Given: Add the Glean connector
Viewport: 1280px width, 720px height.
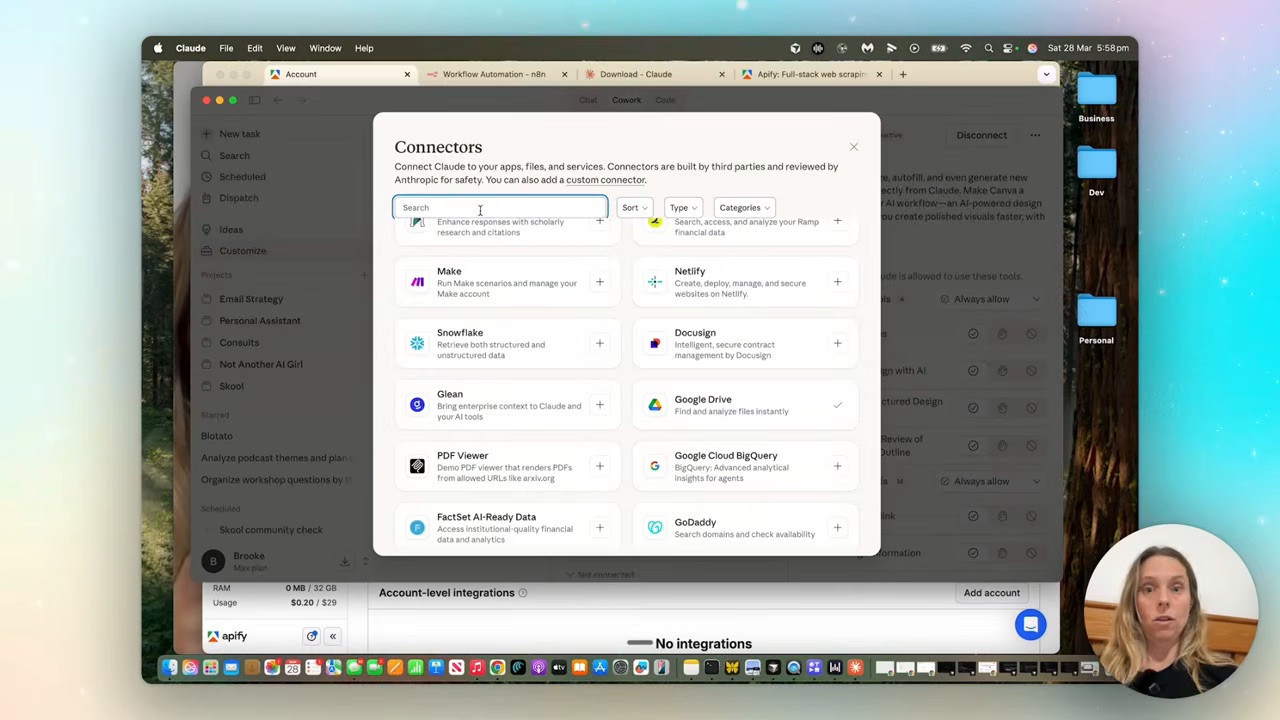Looking at the screenshot, I should click(600, 405).
